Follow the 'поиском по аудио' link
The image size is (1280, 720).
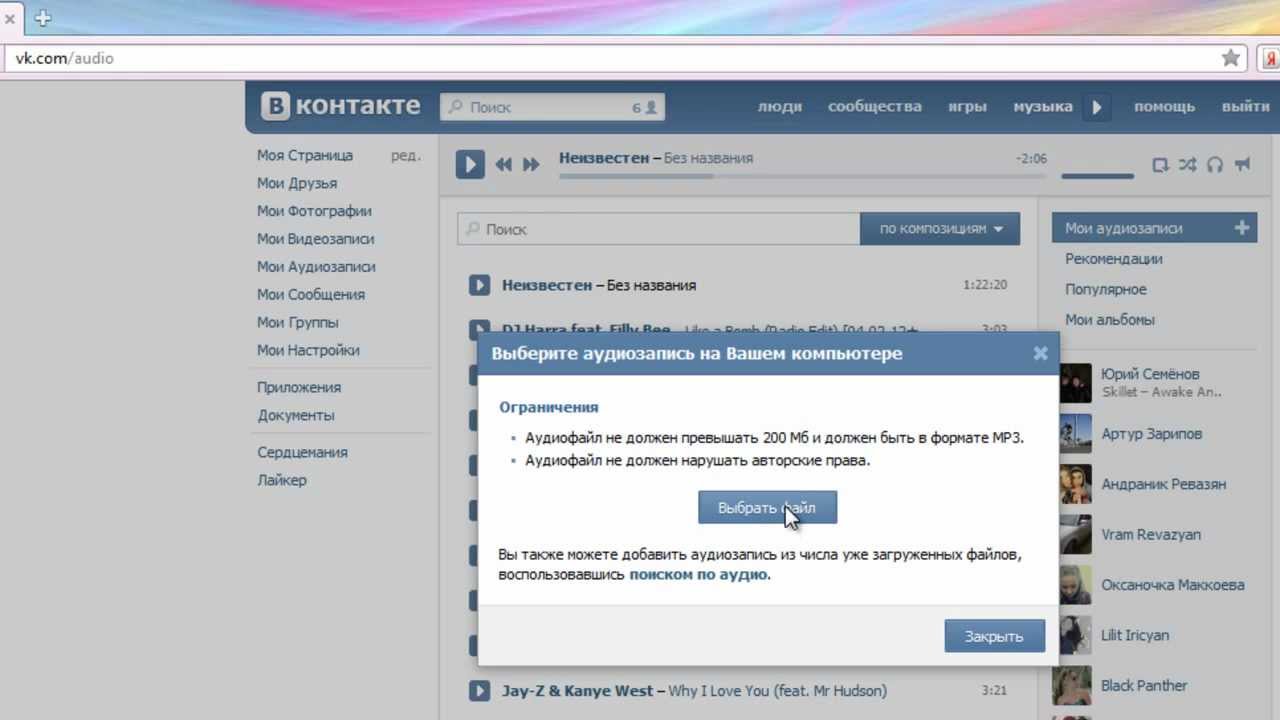tap(698, 575)
